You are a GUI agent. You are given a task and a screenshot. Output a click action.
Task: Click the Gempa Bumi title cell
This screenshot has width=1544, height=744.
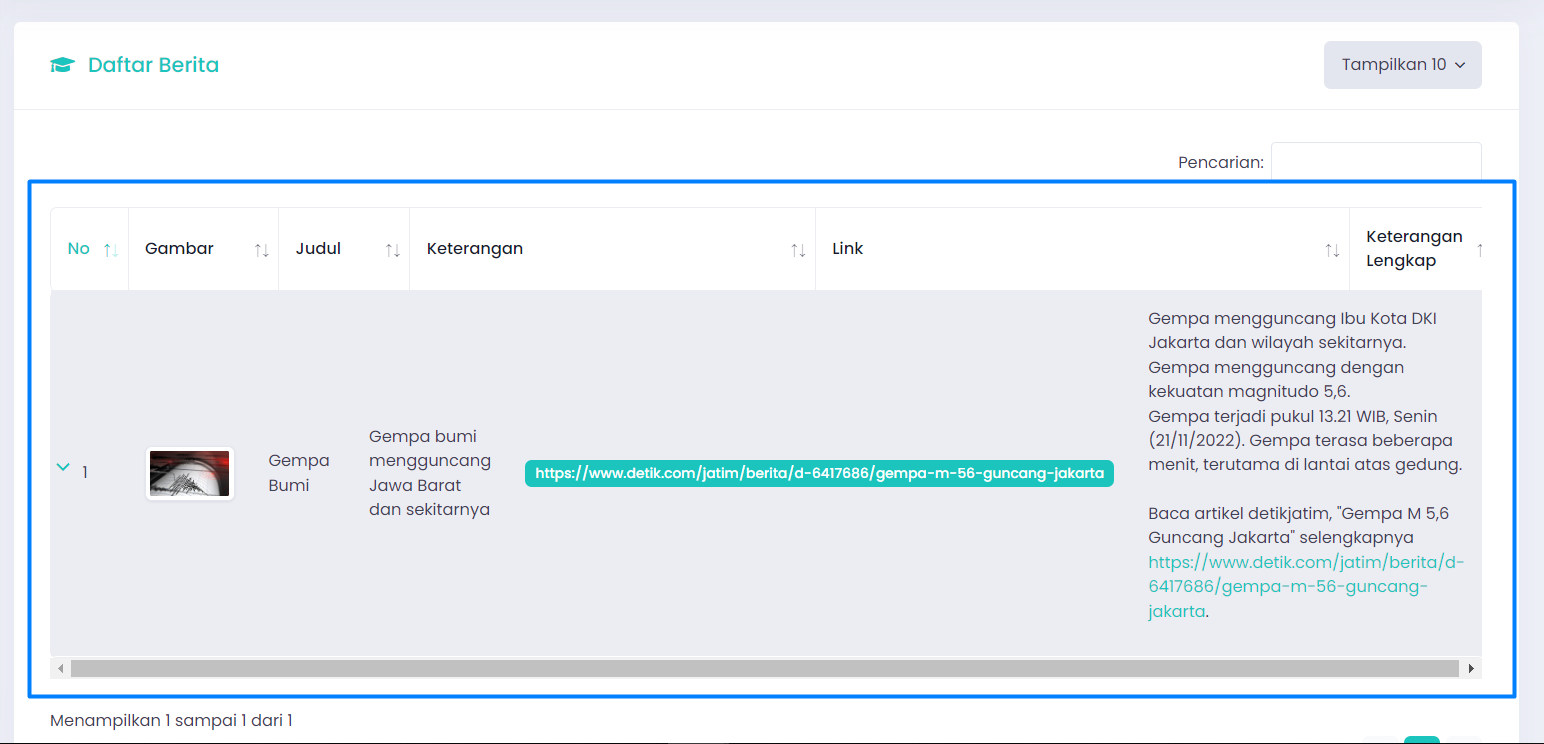[x=299, y=473]
